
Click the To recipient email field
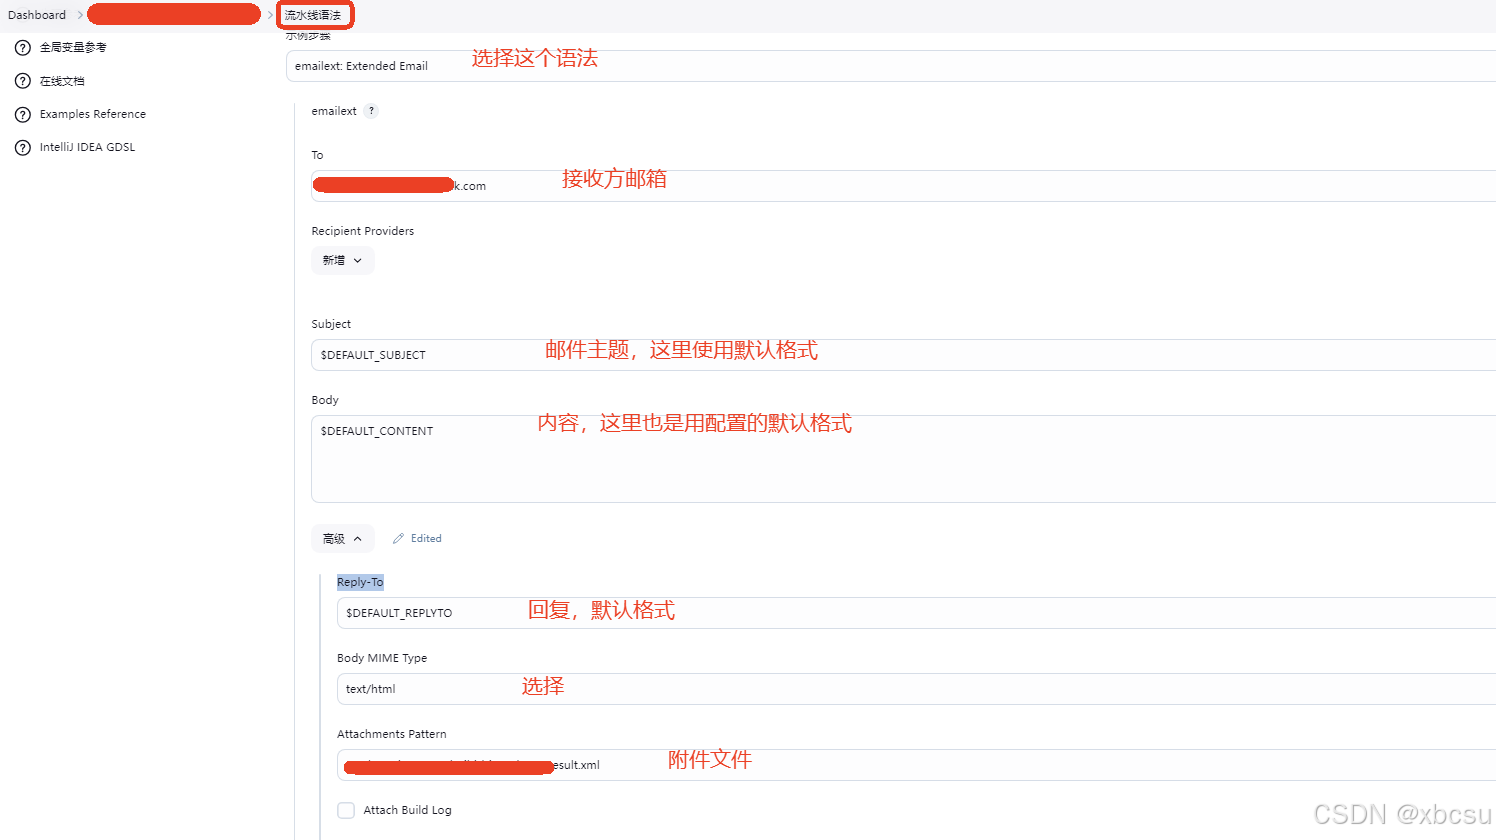903,186
